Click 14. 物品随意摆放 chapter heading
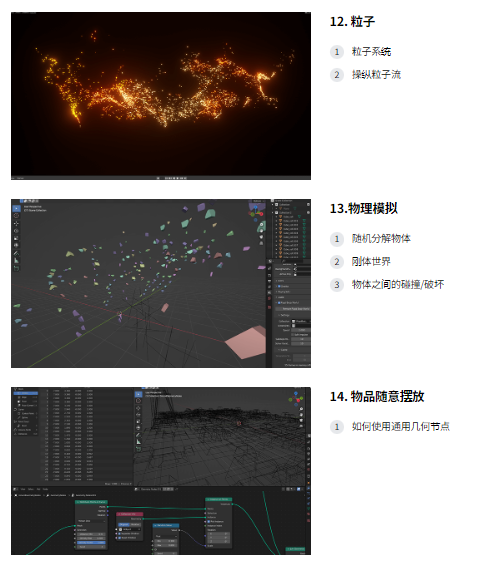Viewport: 500px width, 568px height. [377, 396]
